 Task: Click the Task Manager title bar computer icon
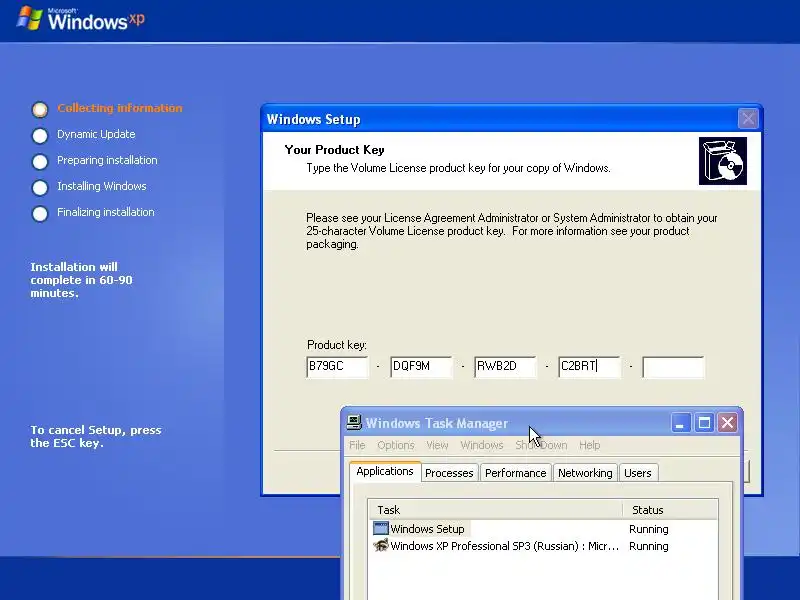point(354,422)
